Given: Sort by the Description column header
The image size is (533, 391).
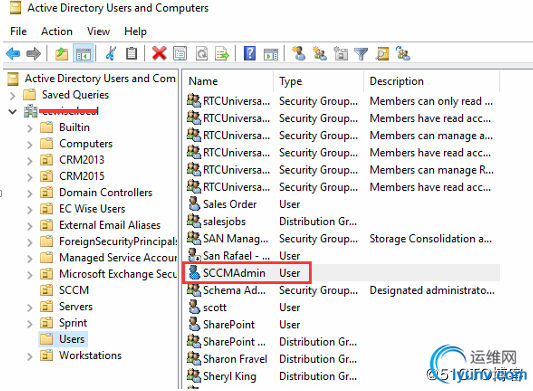Looking at the screenshot, I should pos(432,81).
